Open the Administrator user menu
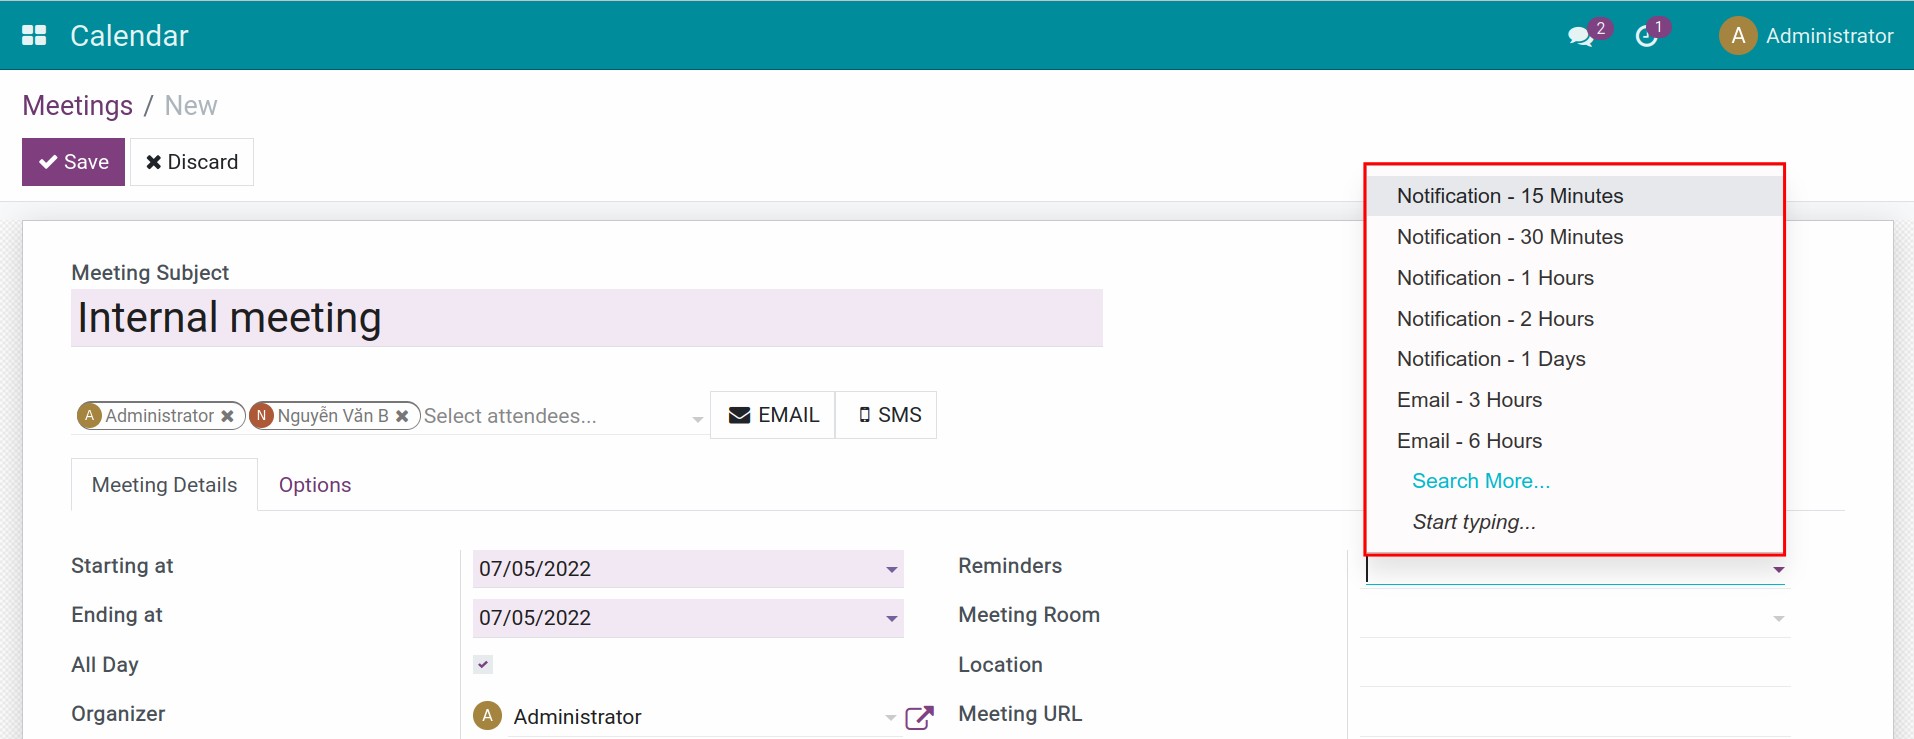This screenshot has width=1914, height=739. 1806,36
